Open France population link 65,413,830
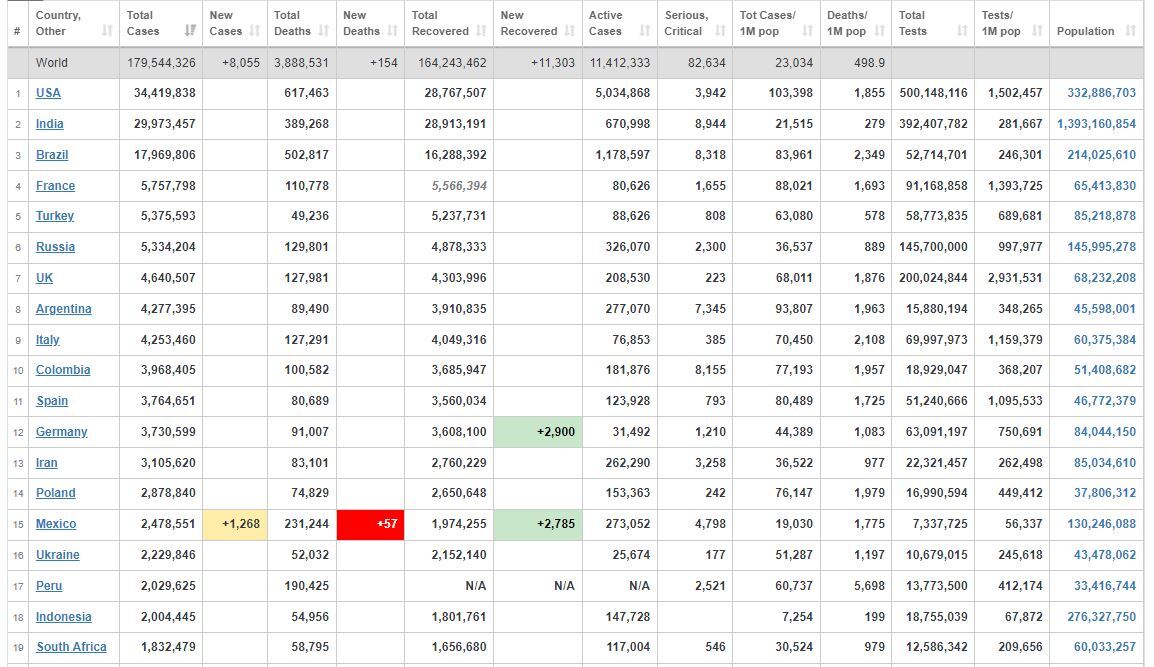This screenshot has height=667, width=1154. tap(1105, 186)
